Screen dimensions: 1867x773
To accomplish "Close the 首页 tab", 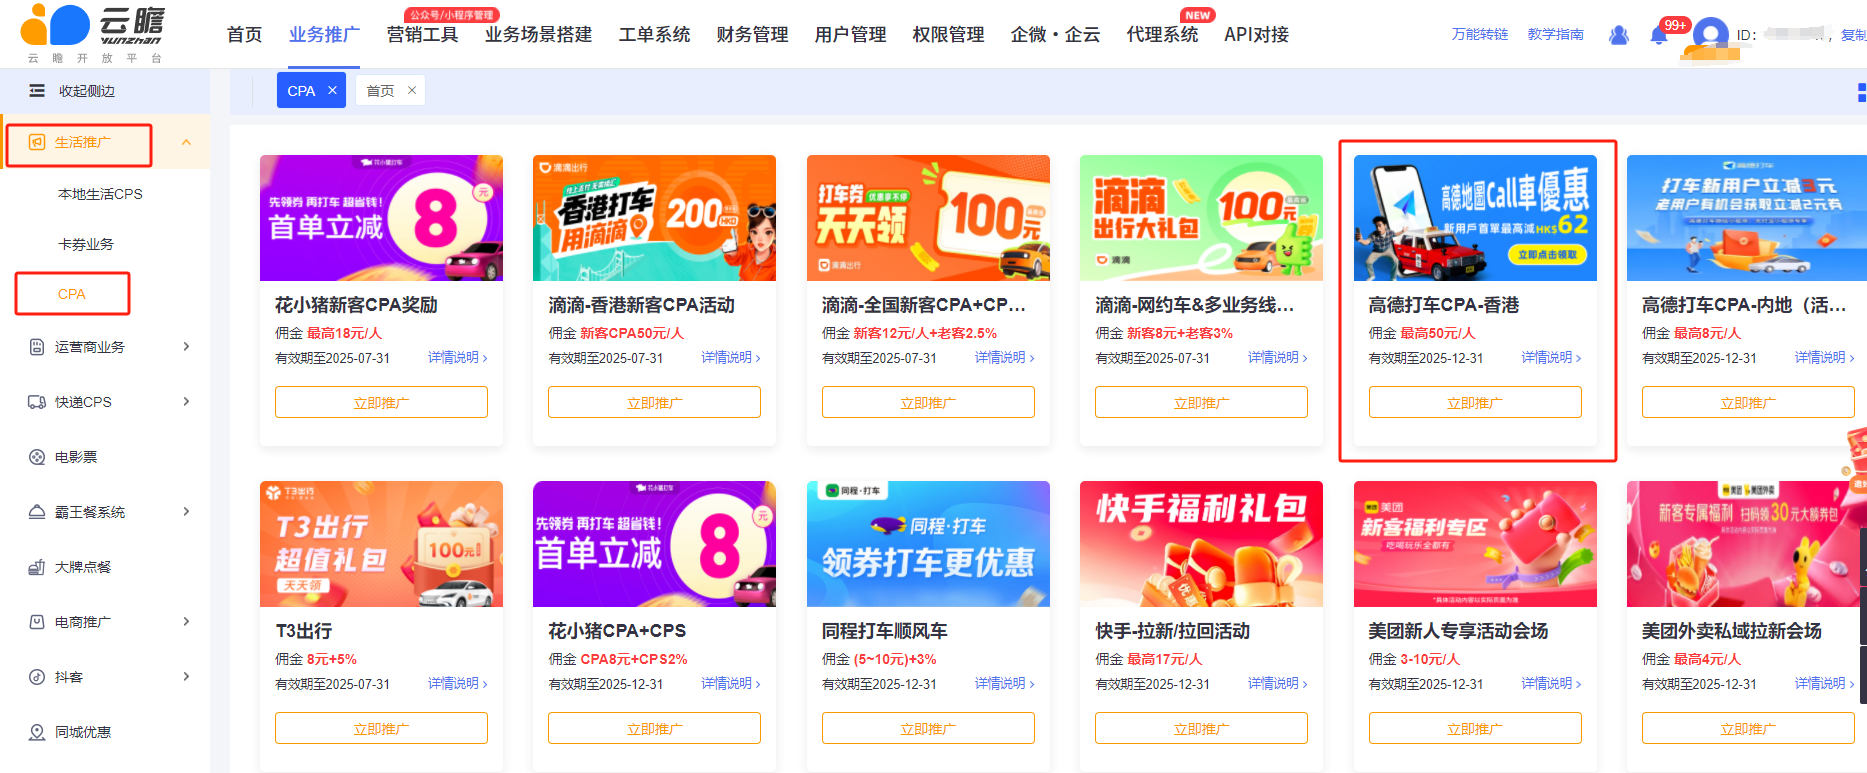I will pos(411,90).
